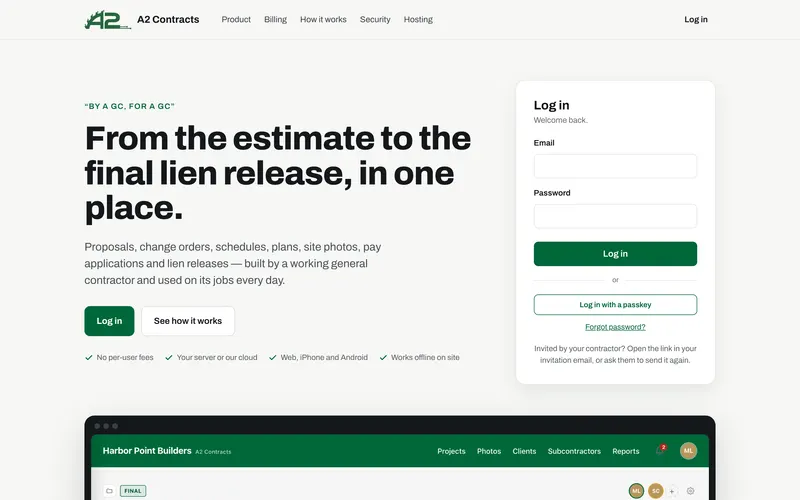Focus the Password input field
The width and height of the screenshot is (800, 500).
[615, 216]
